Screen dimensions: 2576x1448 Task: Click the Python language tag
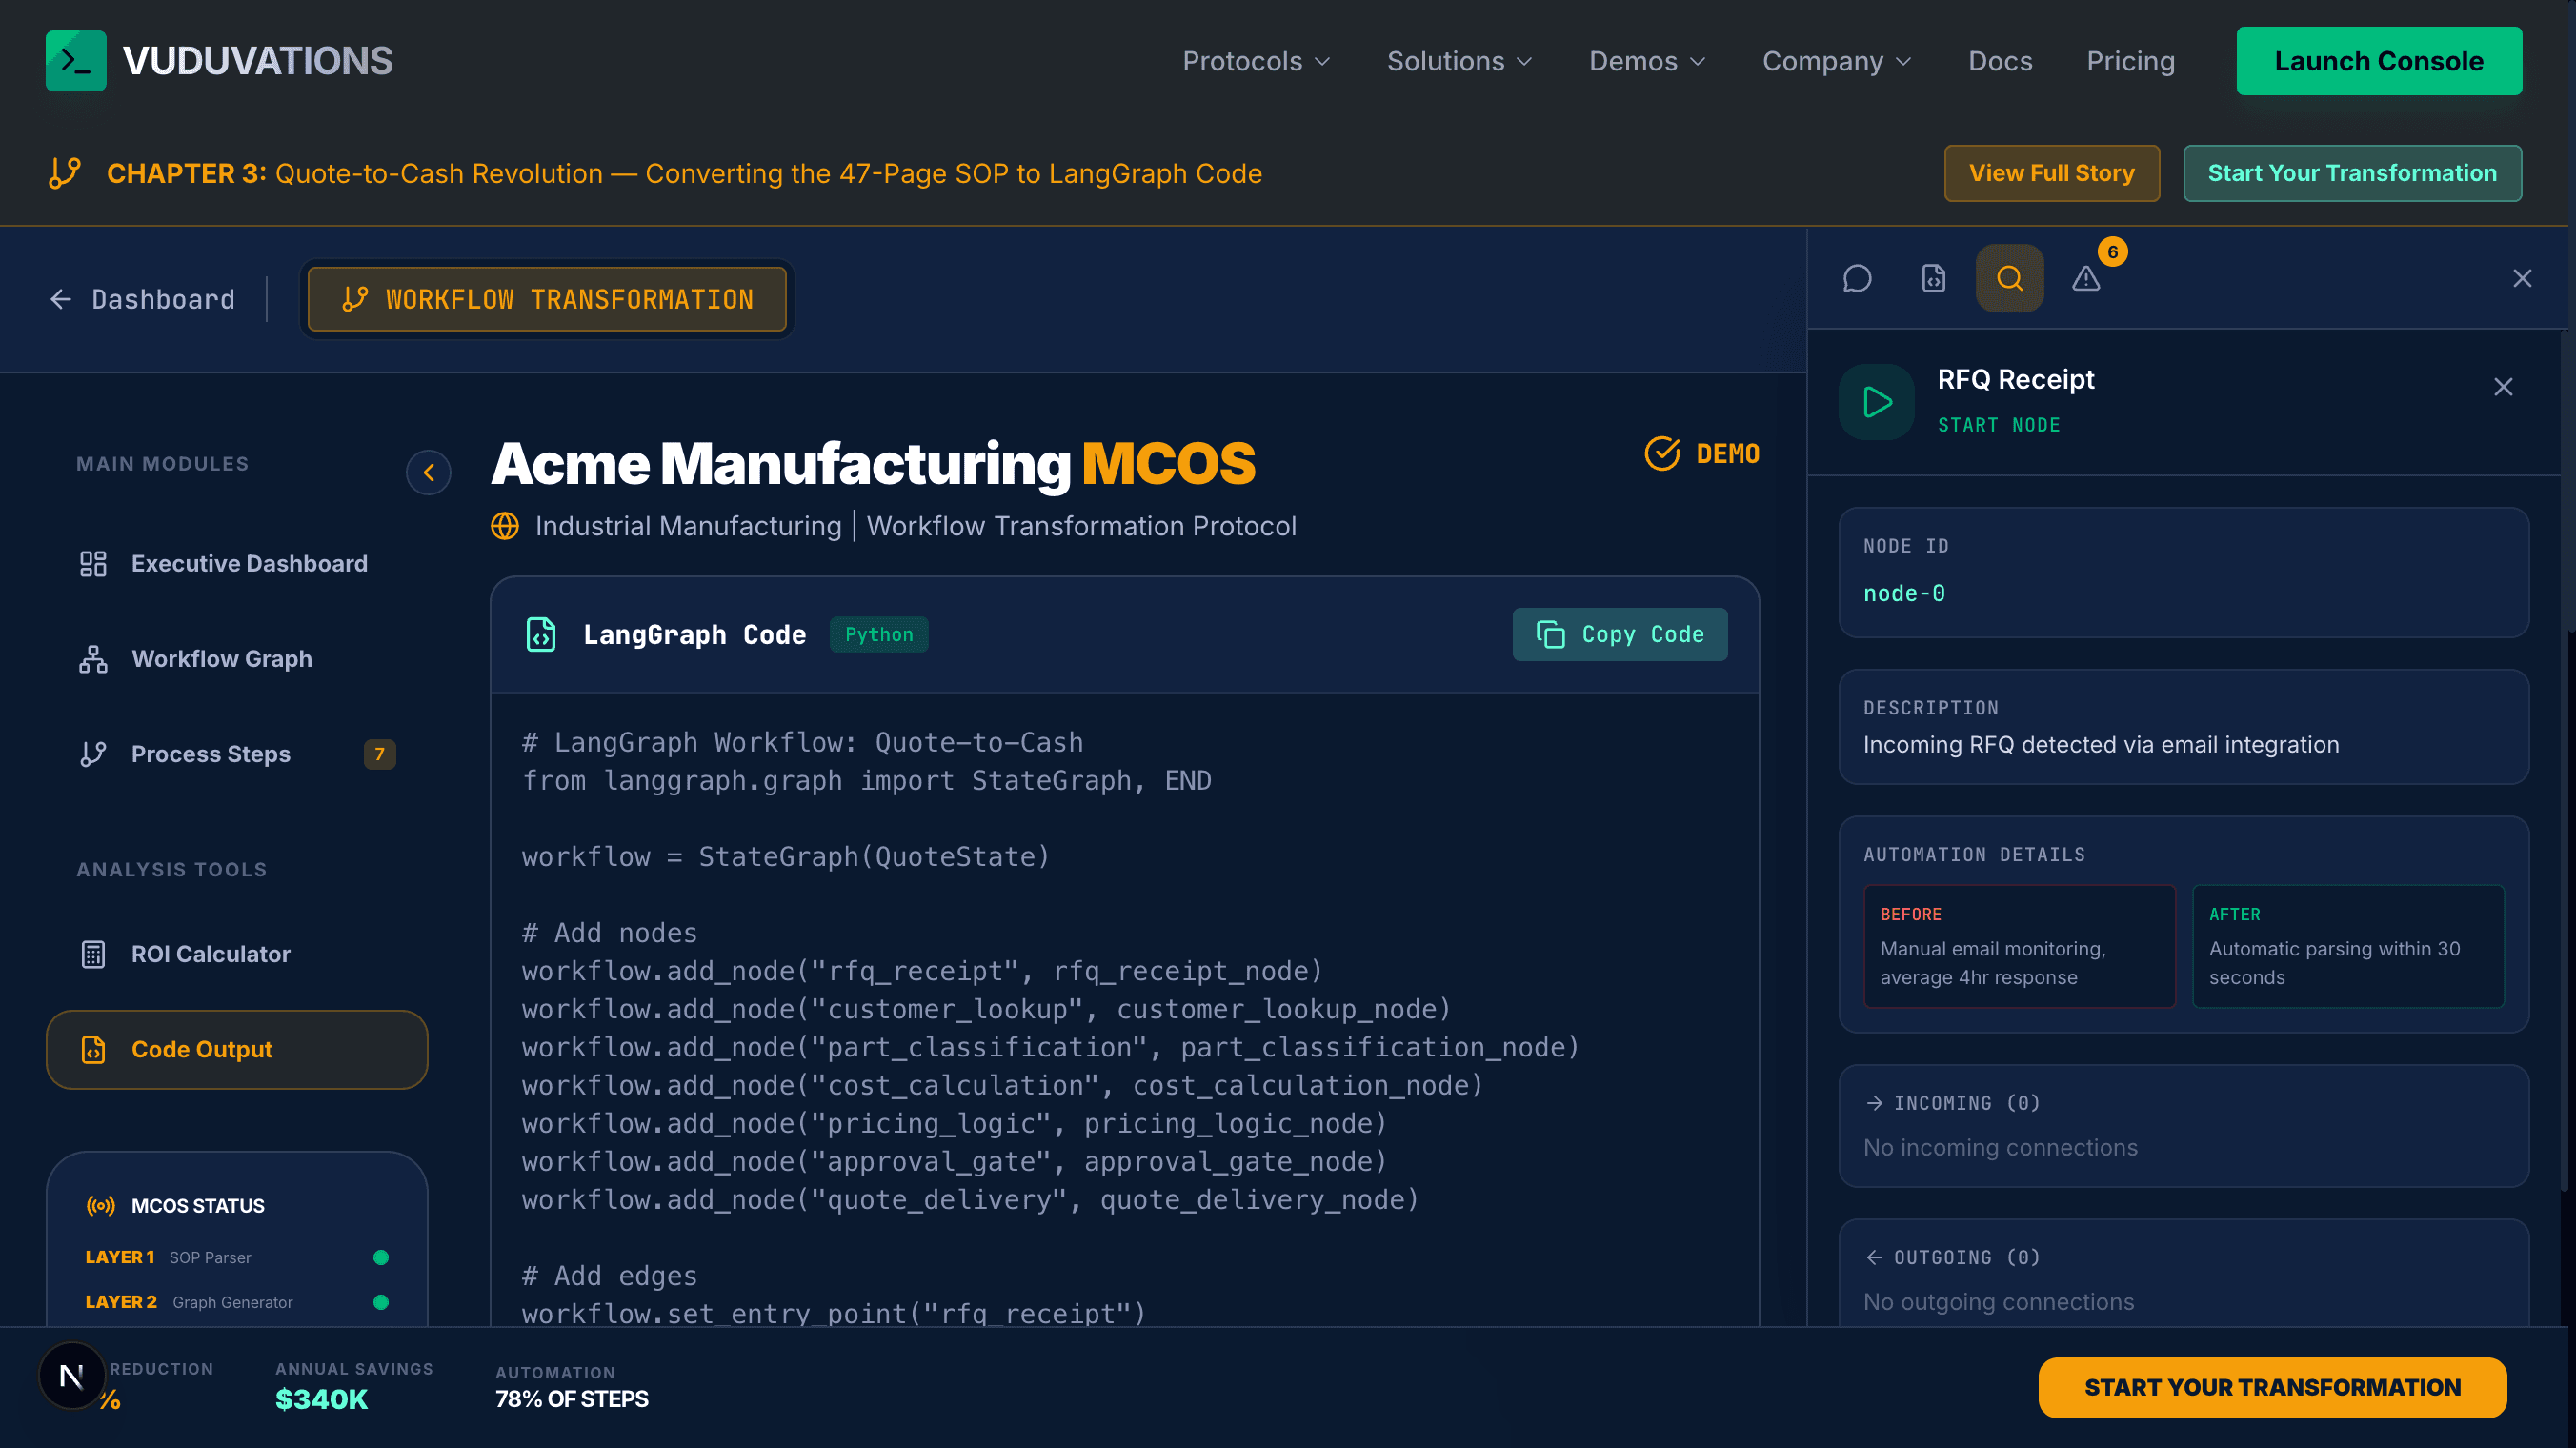[879, 634]
